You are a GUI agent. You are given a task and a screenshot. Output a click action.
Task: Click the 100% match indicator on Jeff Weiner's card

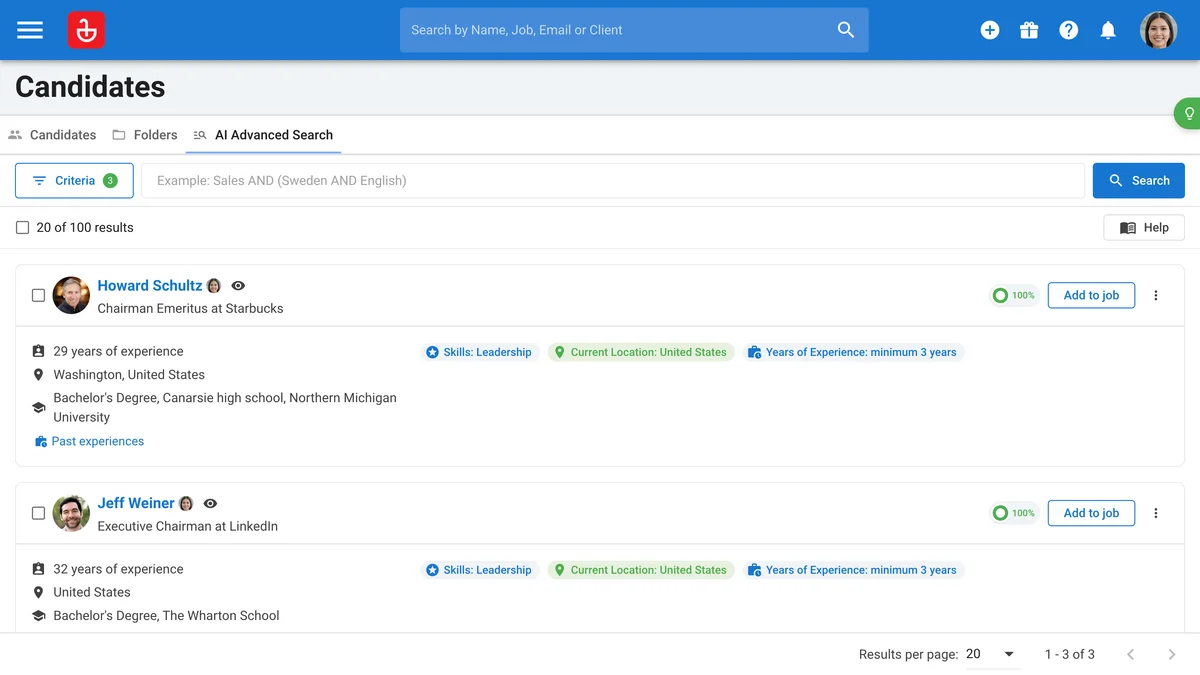(1014, 513)
